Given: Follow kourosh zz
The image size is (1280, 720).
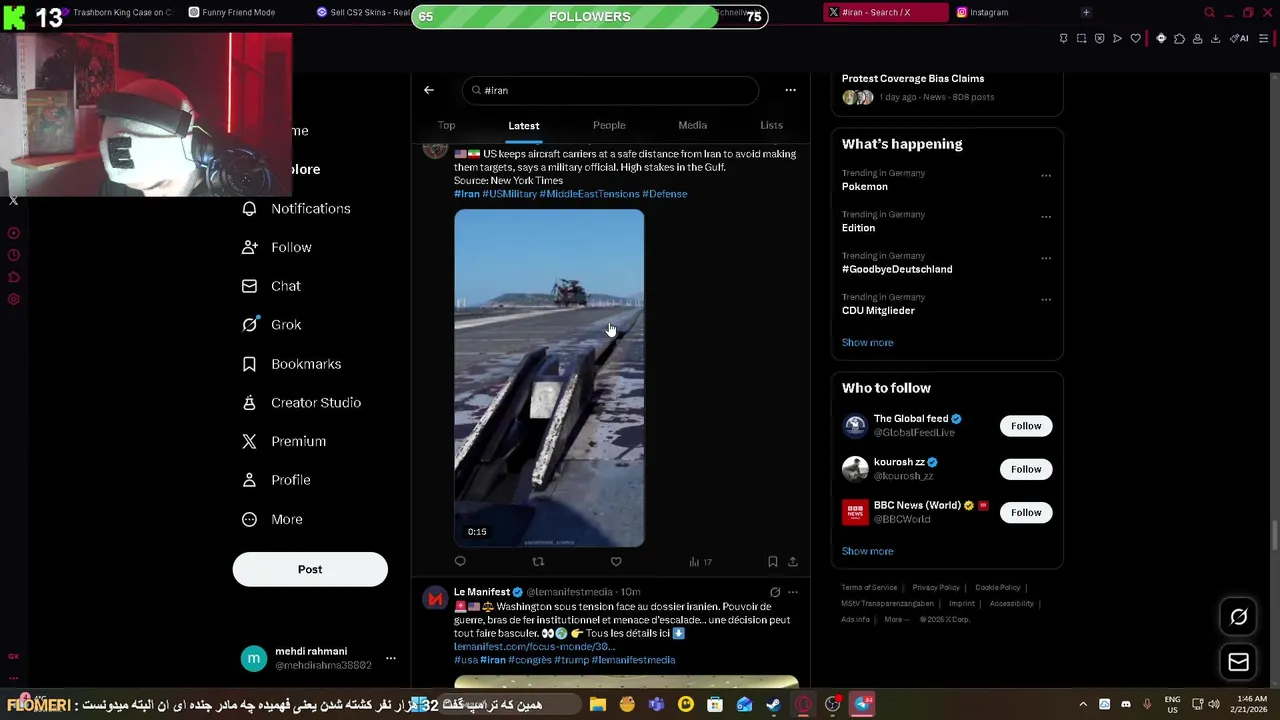Looking at the screenshot, I should click(x=1025, y=469).
